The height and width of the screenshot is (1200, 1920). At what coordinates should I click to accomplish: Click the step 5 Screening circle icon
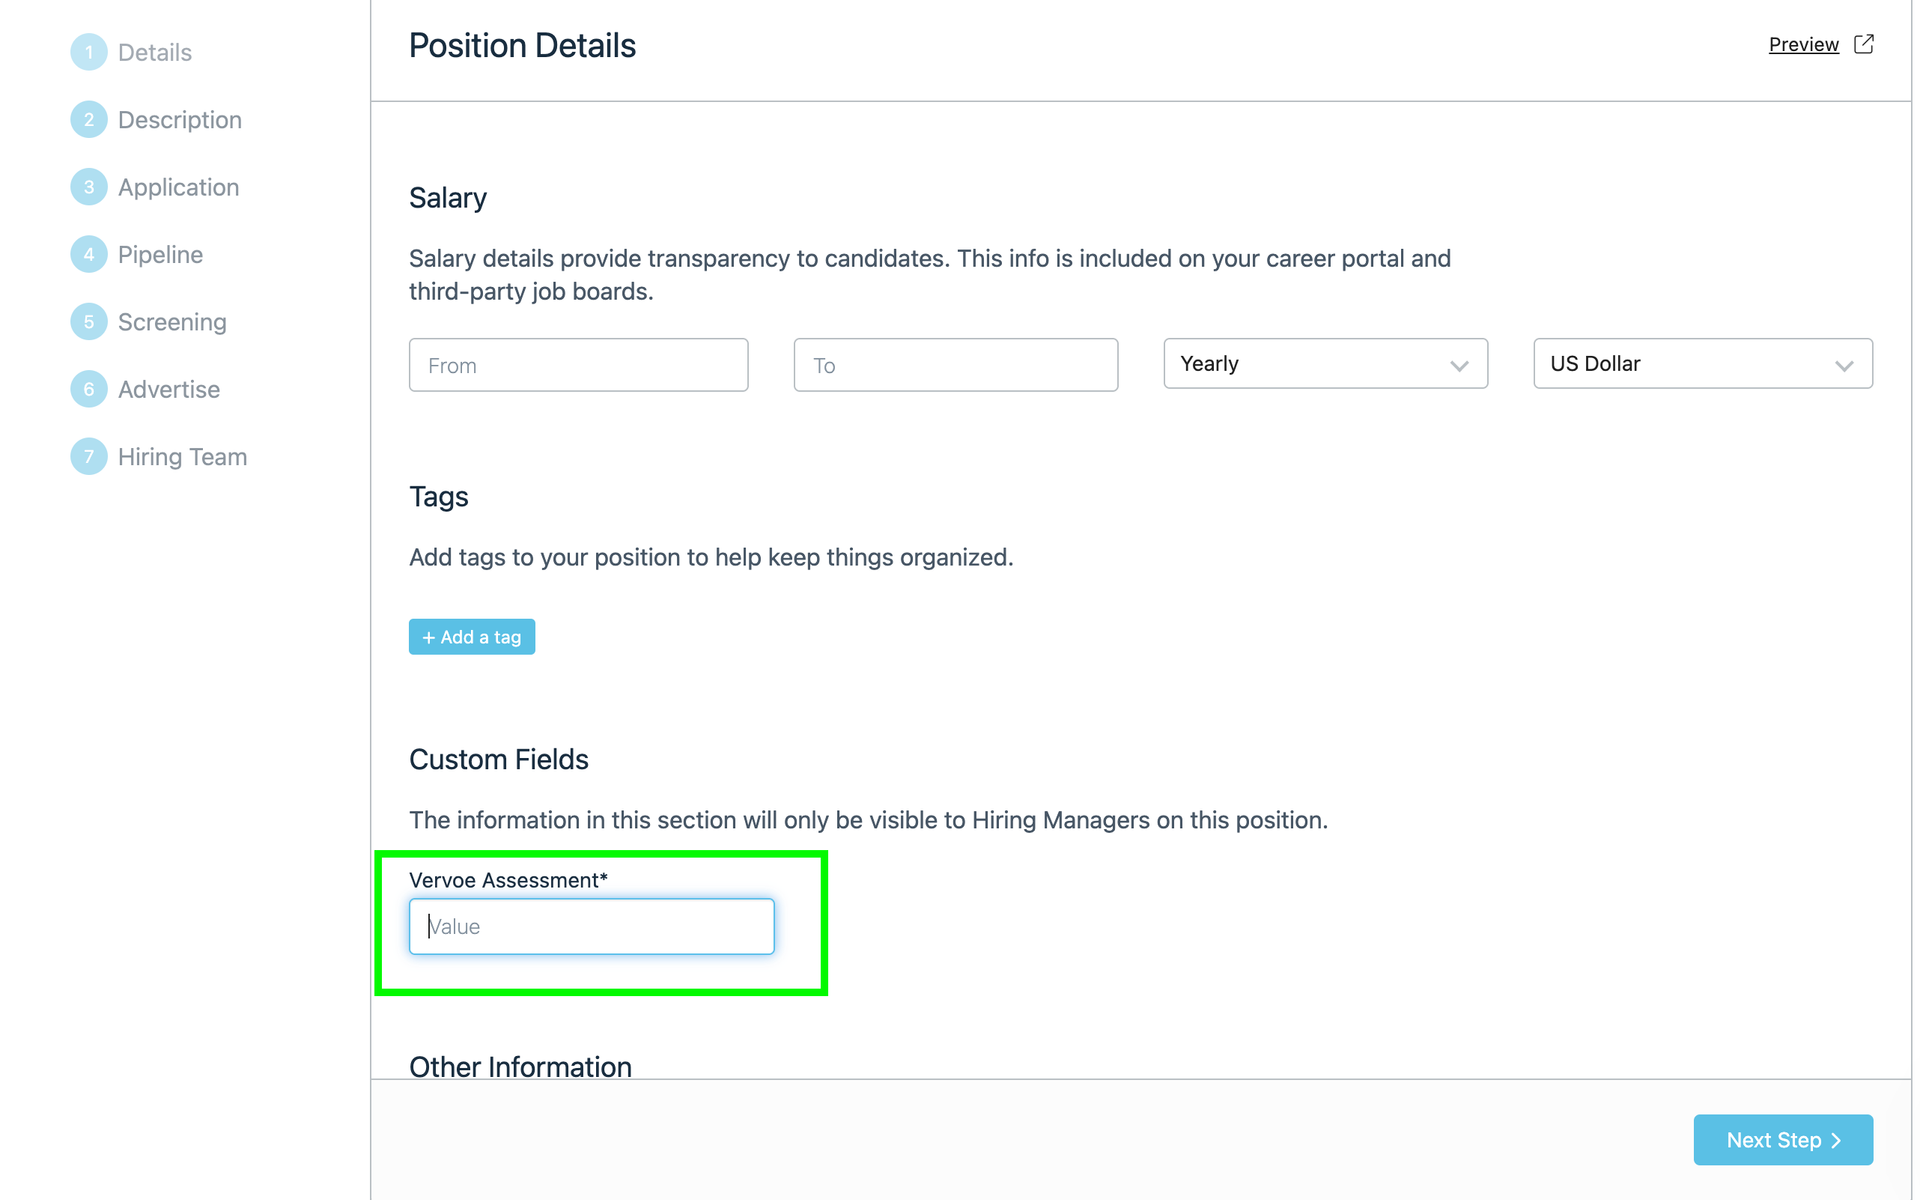pyautogui.click(x=89, y=322)
